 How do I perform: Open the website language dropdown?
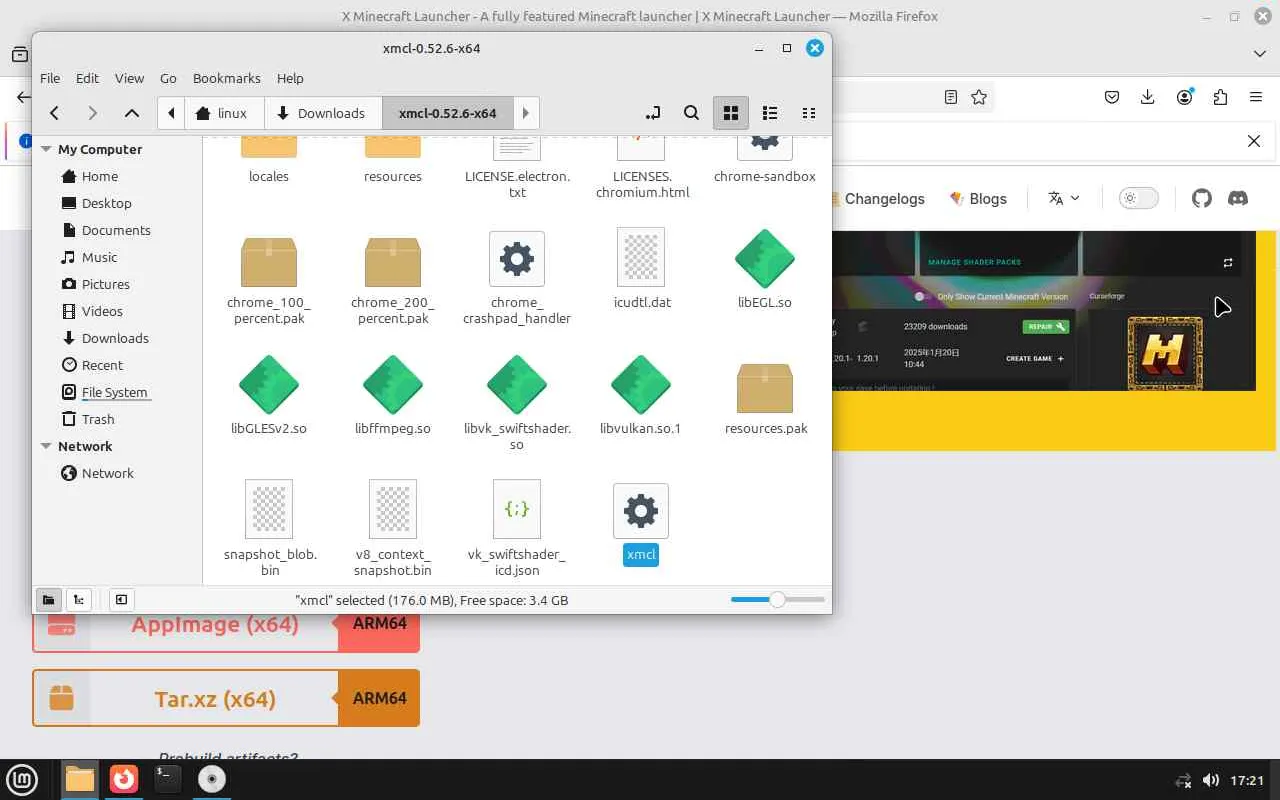pyautogui.click(x=1063, y=198)
